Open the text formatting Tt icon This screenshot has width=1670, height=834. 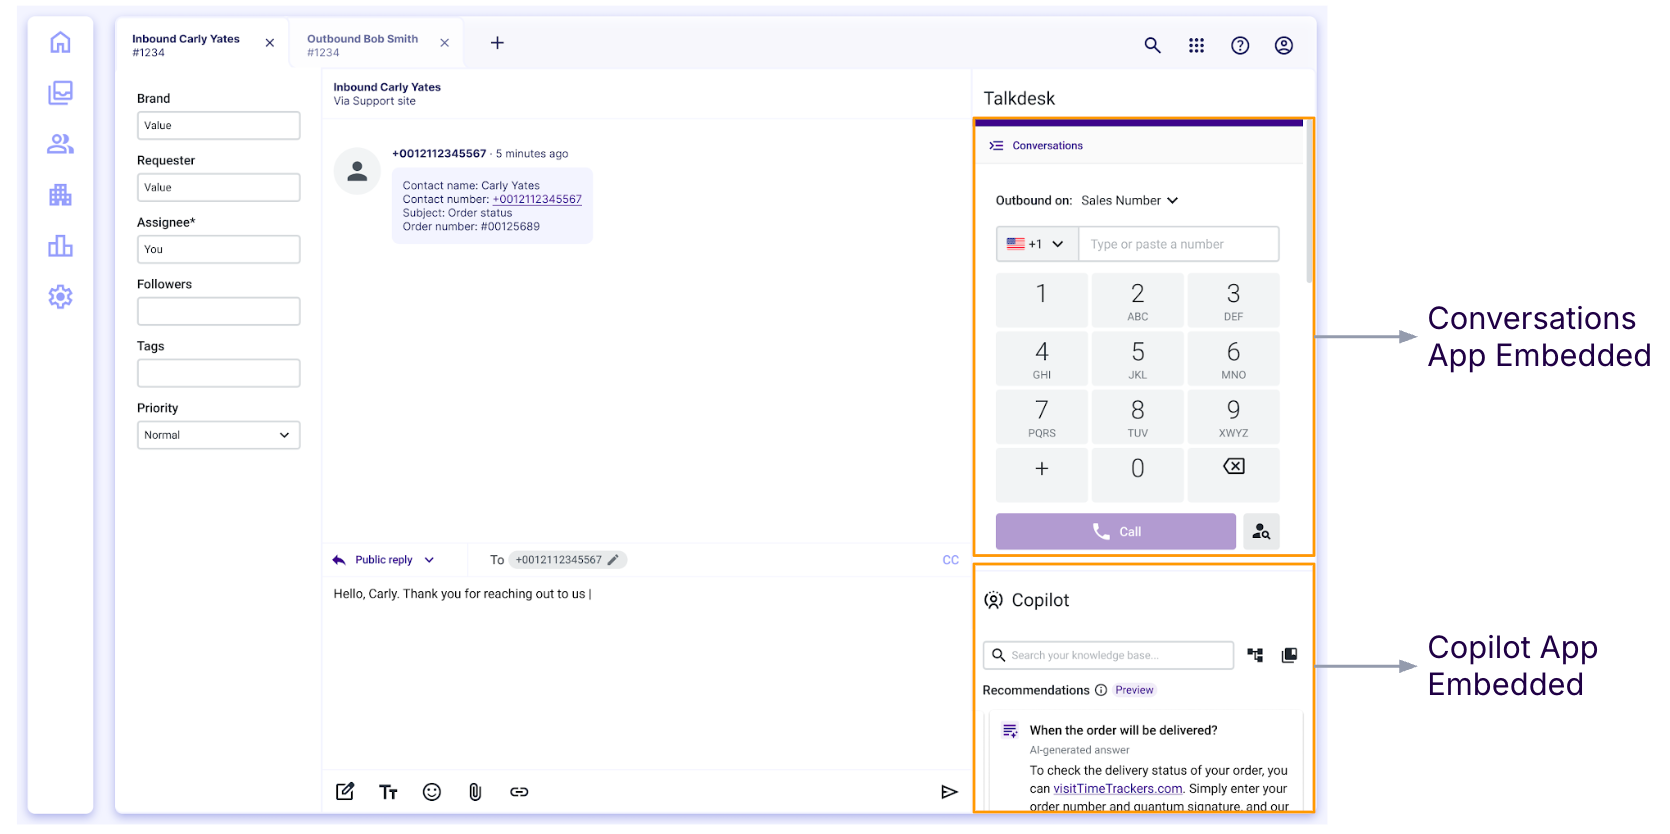coord(388,792)
